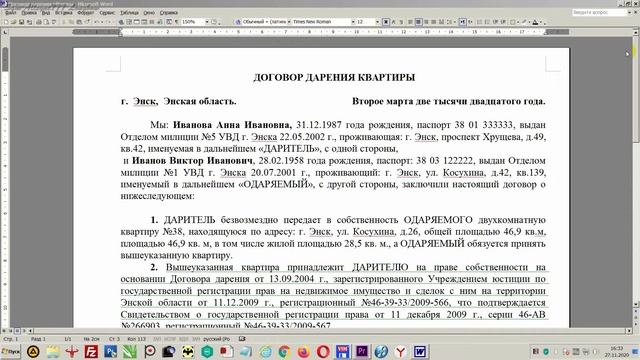Toggle bold formatting (Ж)

[386, 22]
